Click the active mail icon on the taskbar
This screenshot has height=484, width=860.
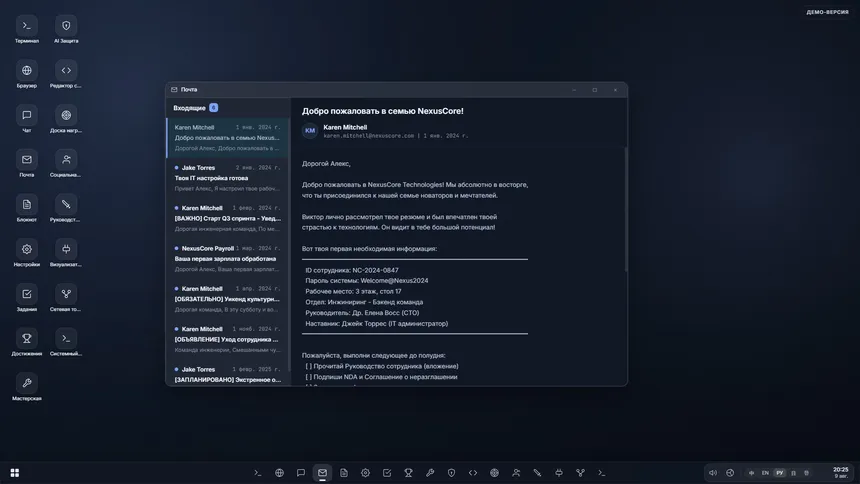click(322, 472)
